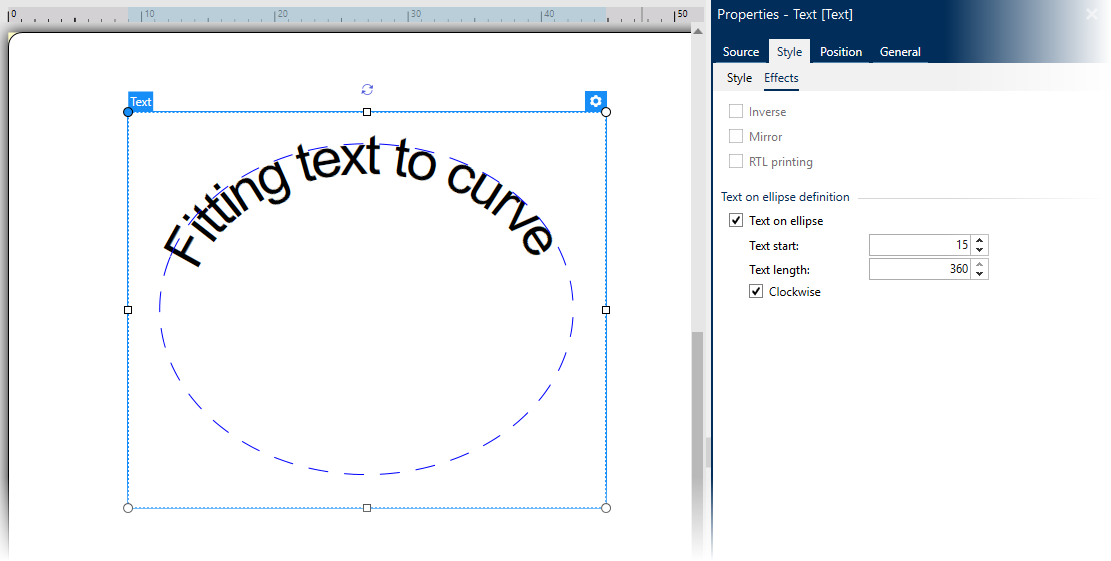
Task: Click the bottom-right corner resize handle
Action: coord(606,508)
